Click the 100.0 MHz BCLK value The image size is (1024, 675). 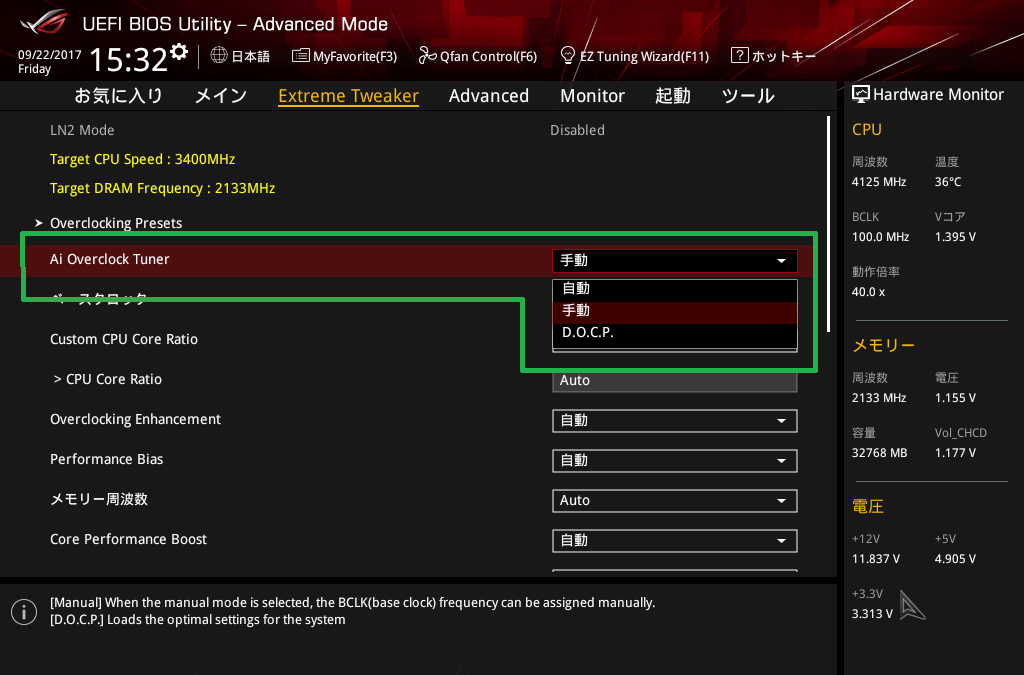880,237
